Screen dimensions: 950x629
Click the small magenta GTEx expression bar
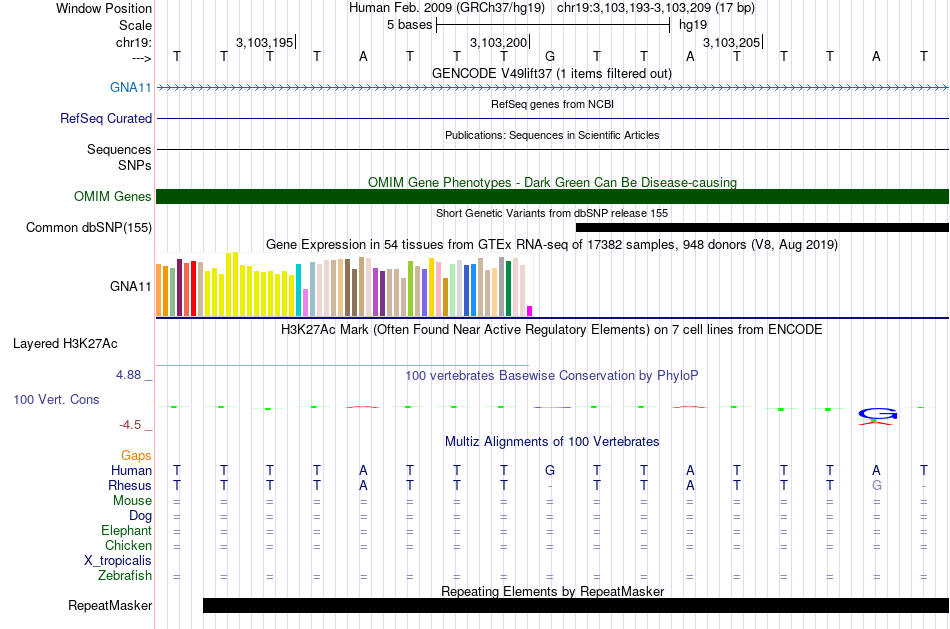pyautogui.click(x=530, y=310)
